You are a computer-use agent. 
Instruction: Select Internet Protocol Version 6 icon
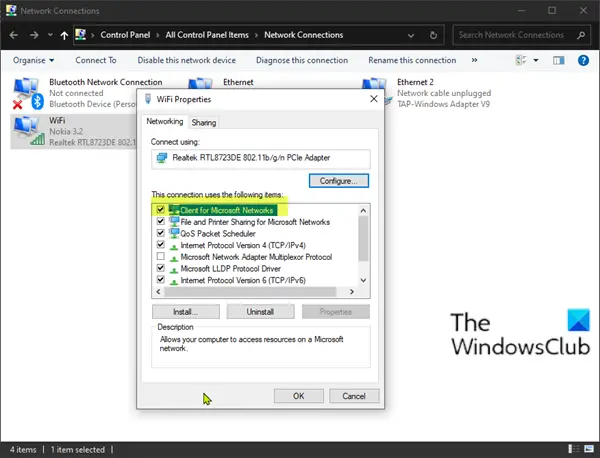point(173,281)
